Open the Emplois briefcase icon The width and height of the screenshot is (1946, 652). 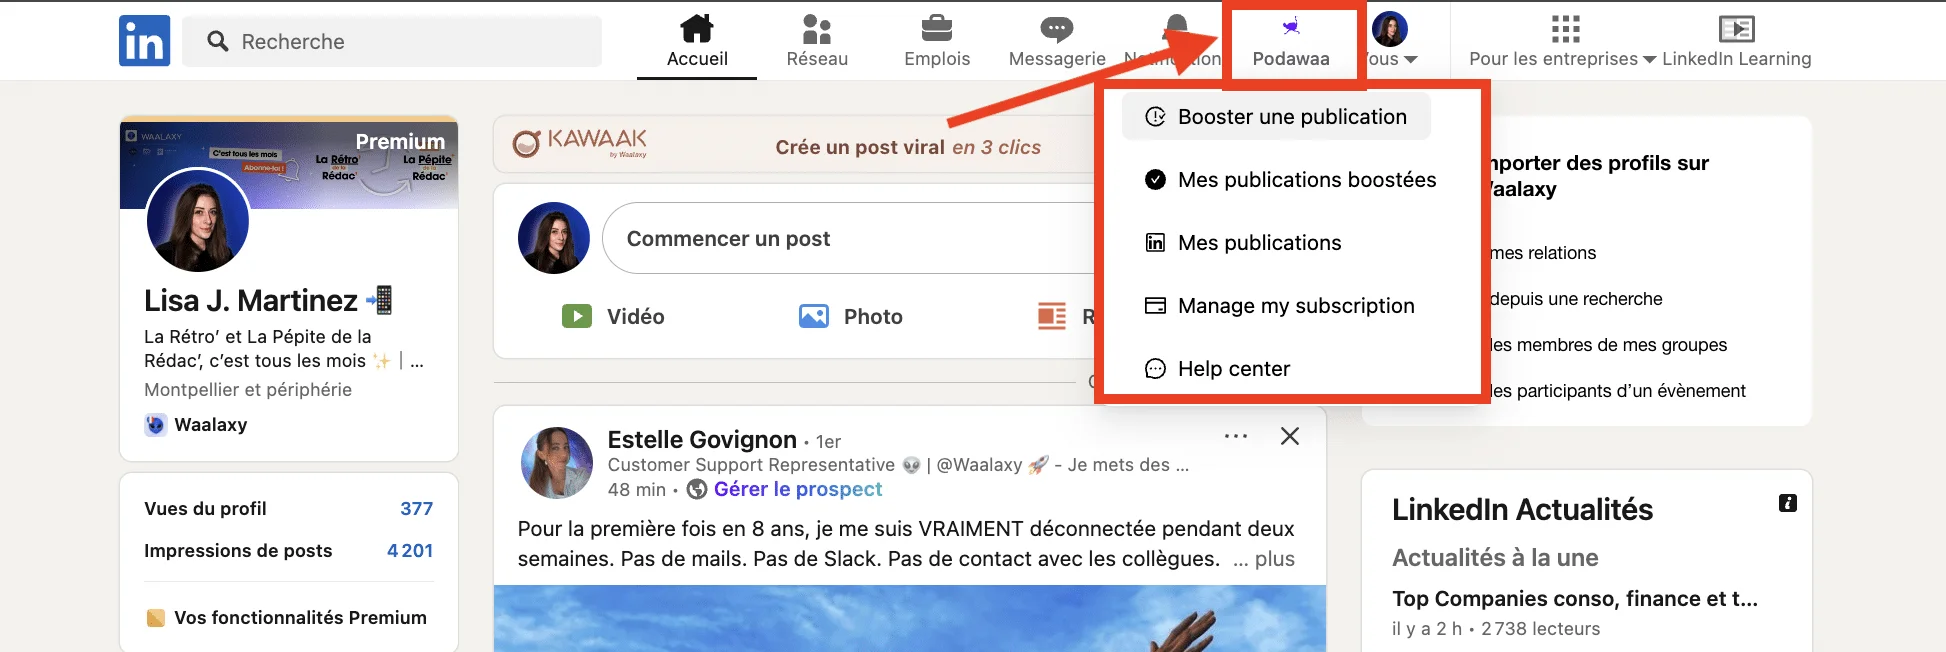(937, 28)
